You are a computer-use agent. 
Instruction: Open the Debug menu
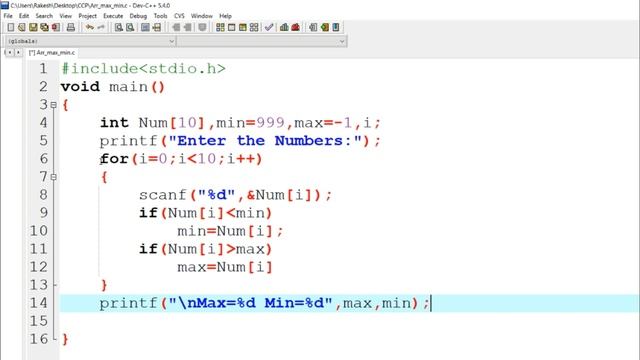pyautogui.click(x=138, y=16)
